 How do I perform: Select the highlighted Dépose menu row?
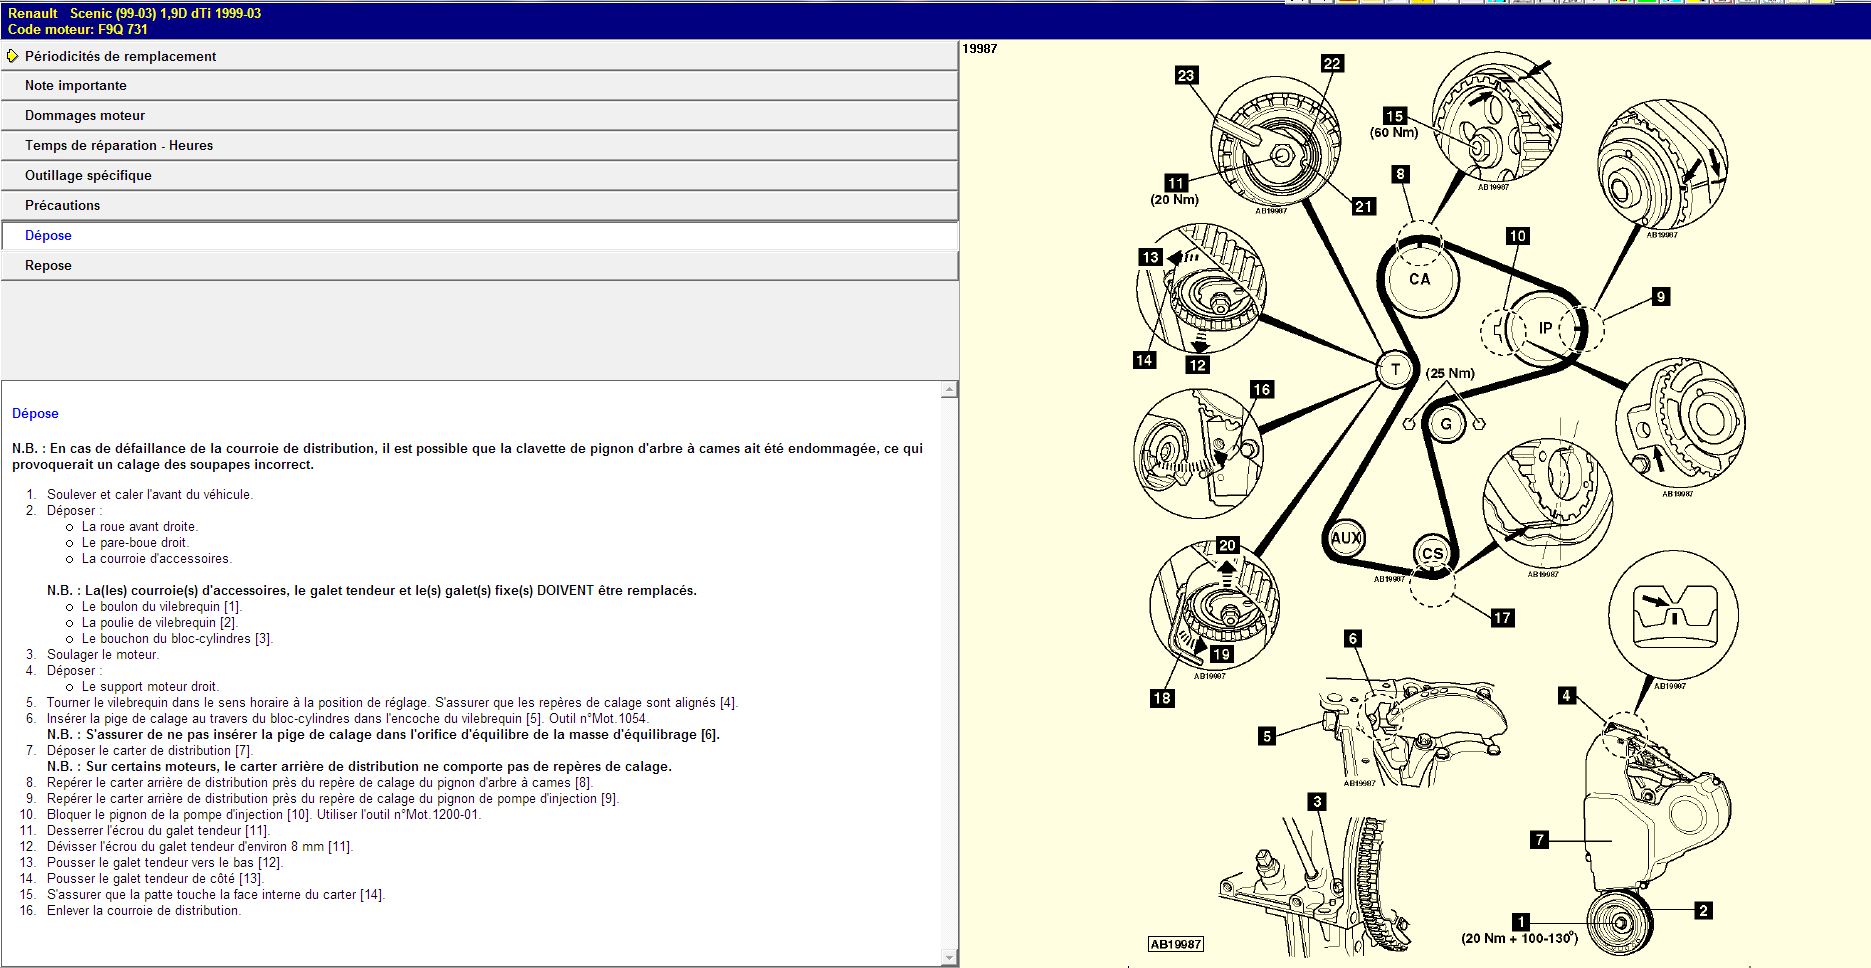pyautogui.click(x=48, y=236)
